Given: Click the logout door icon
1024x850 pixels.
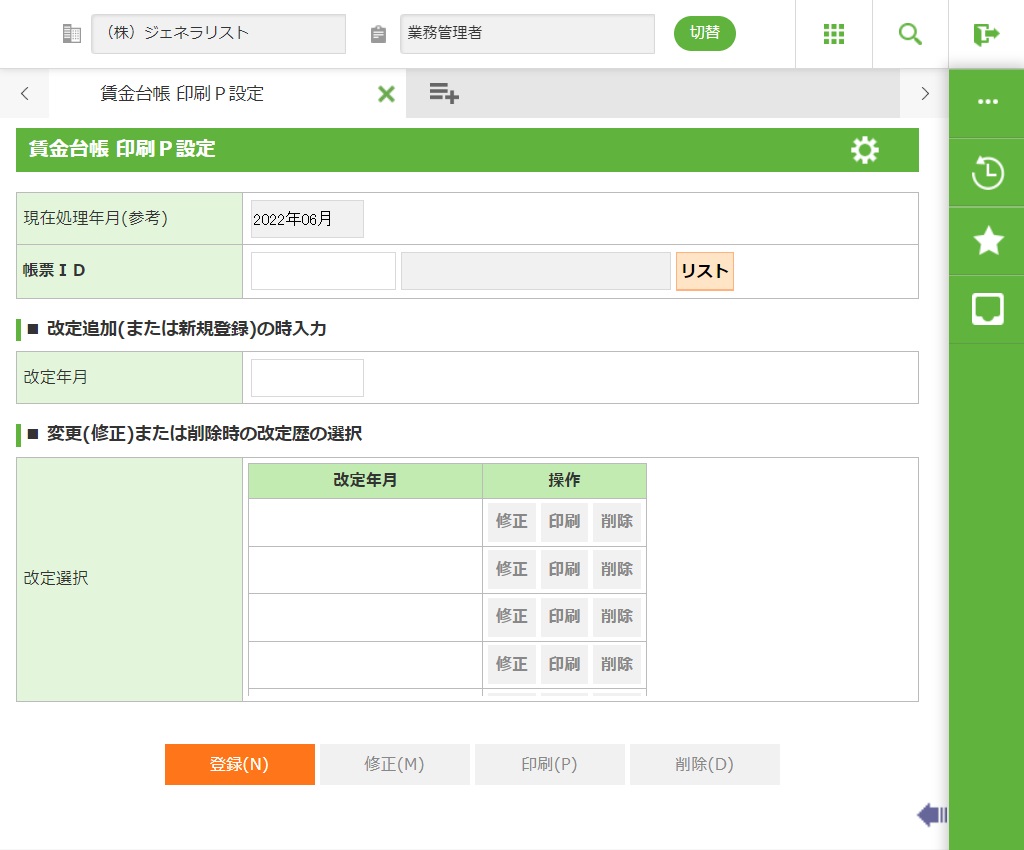Looking at the screenshot, I should click(986, 34).
